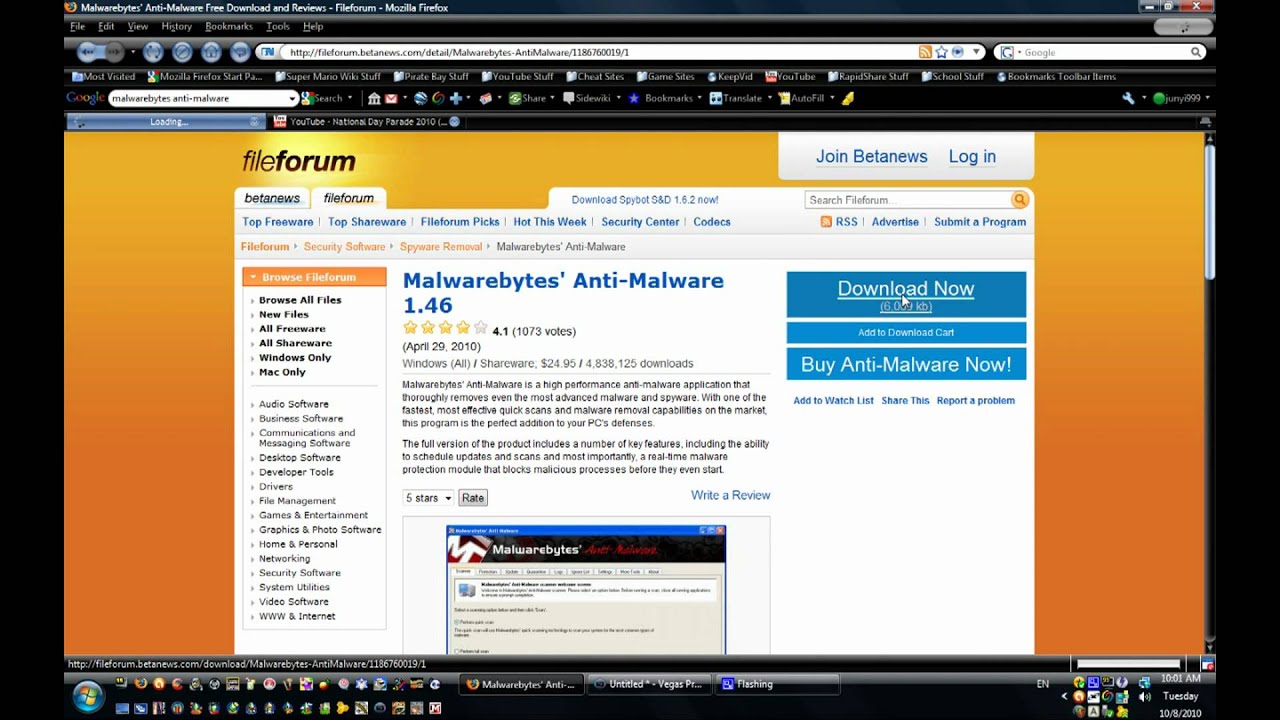Switch to the betanews tab
The height and width of the screenshot is (720, 1280).
coord(272,198)
